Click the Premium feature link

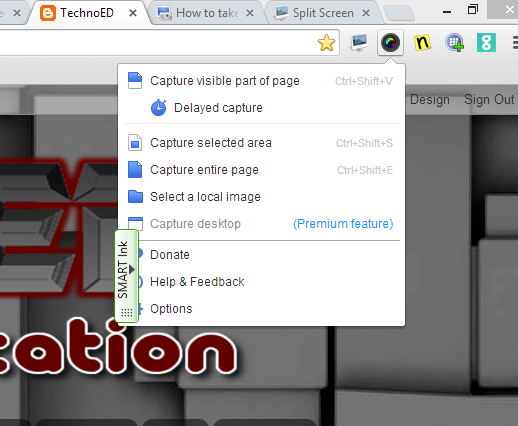point(343,224)
